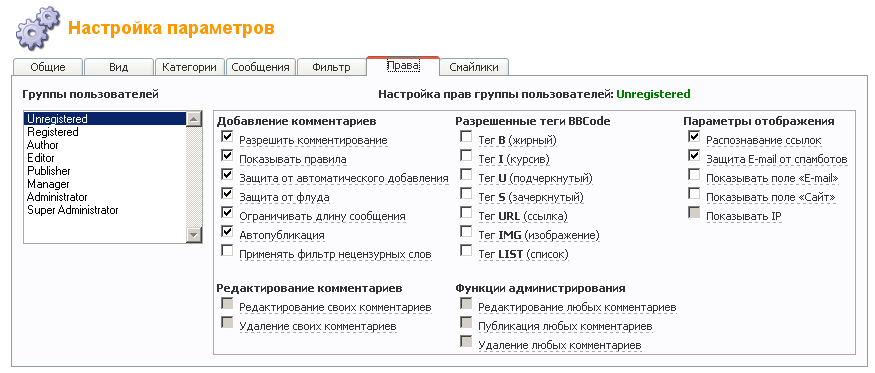This screenshot has height=373, width=875.
Task: Click the group list scroll up arrow
Action: coord(194,119)
